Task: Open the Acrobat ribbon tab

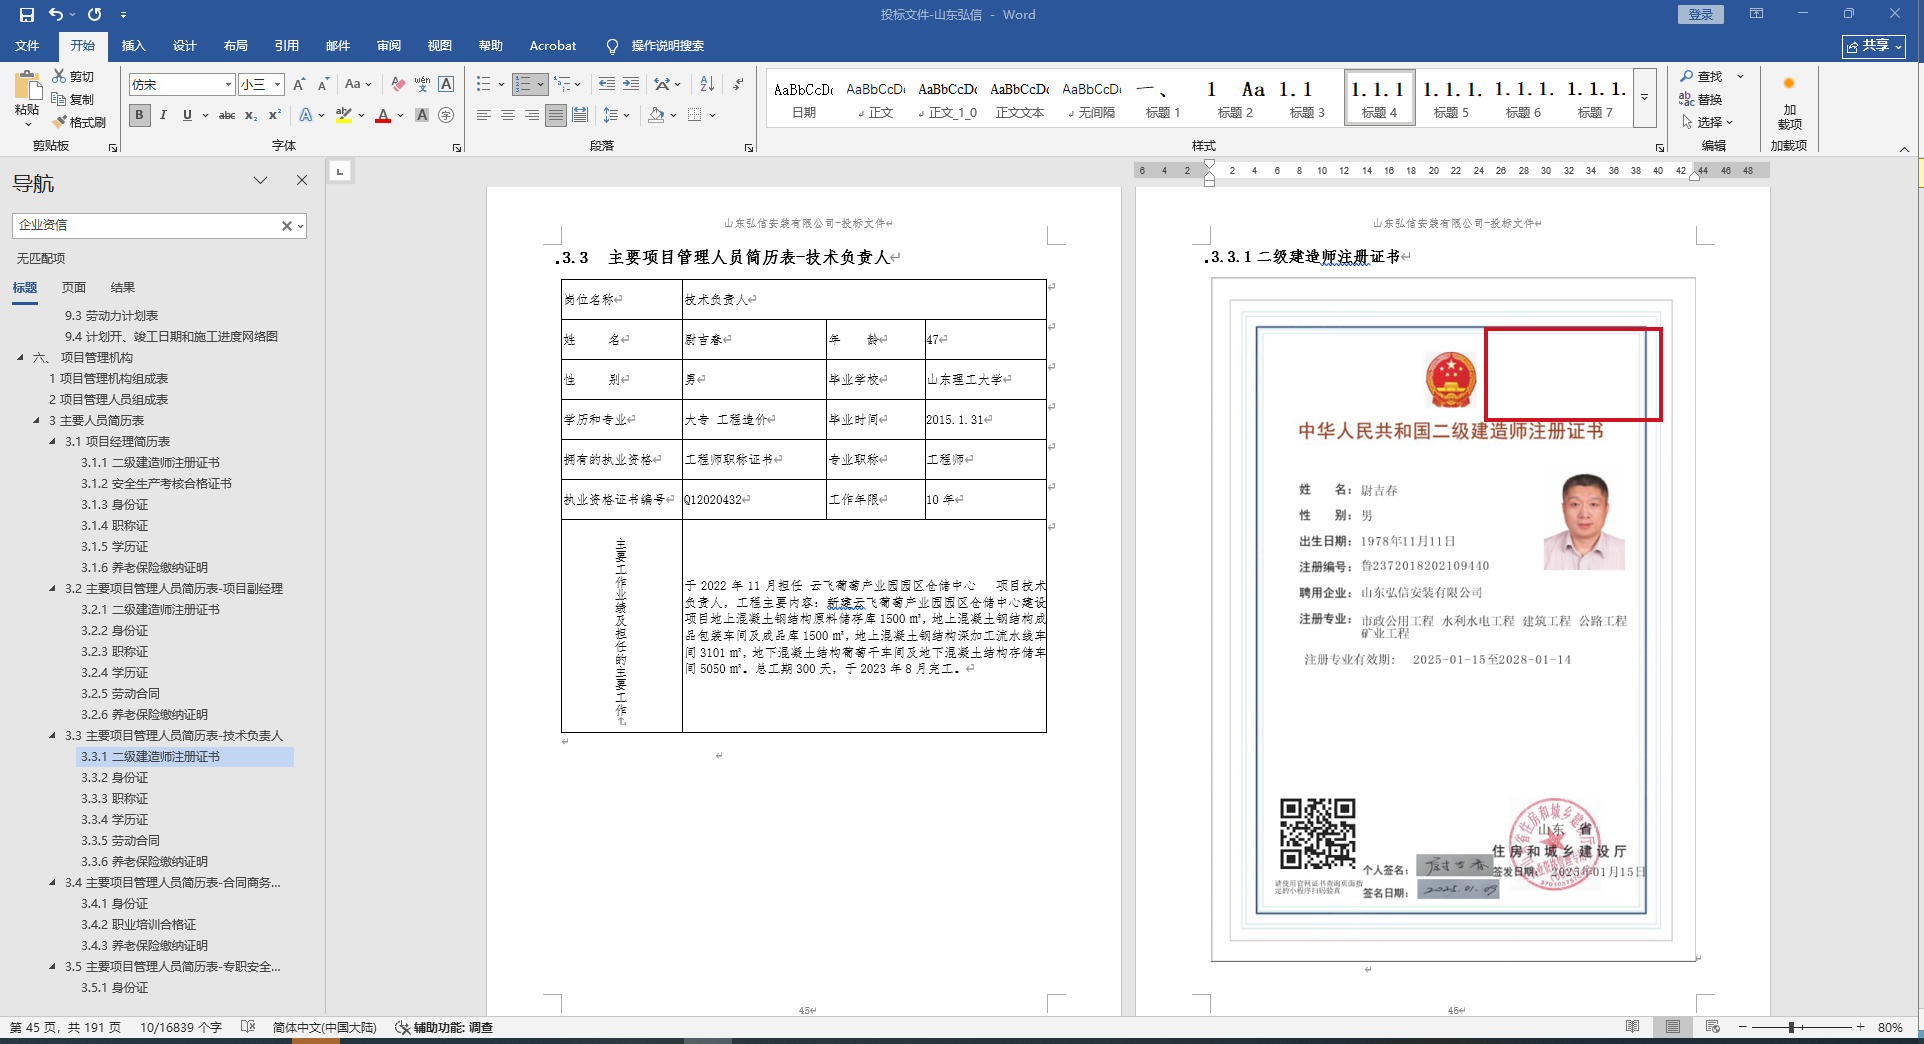Action: pyautogui.click(x=553, y=46)
